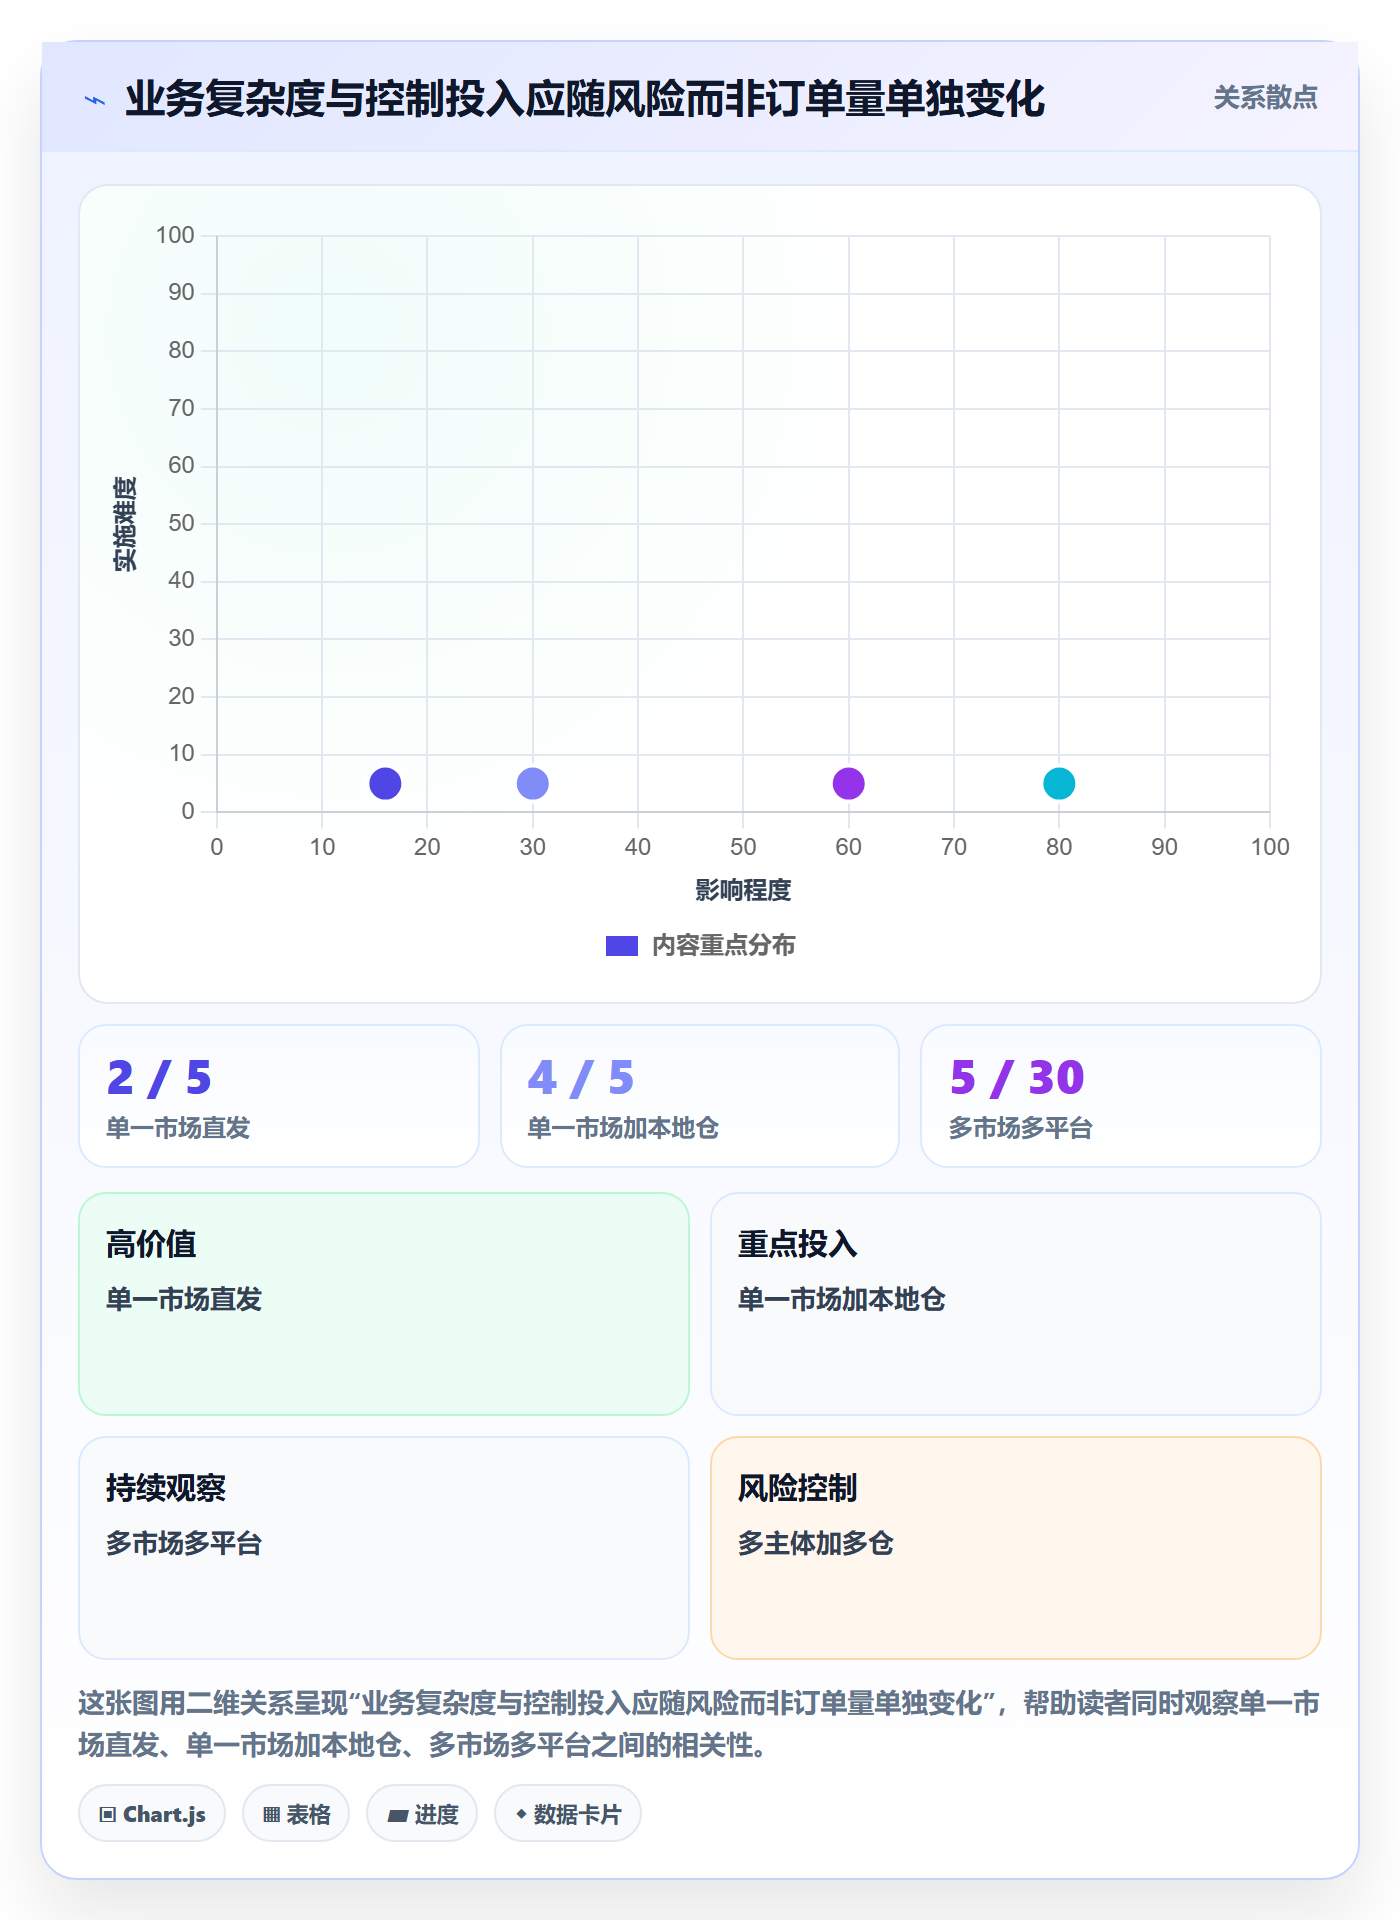Image resolution: width=1400 pixels, height=1920 pixels.
Task: Click the Chart.js chip
Action: pos(152,1814)
